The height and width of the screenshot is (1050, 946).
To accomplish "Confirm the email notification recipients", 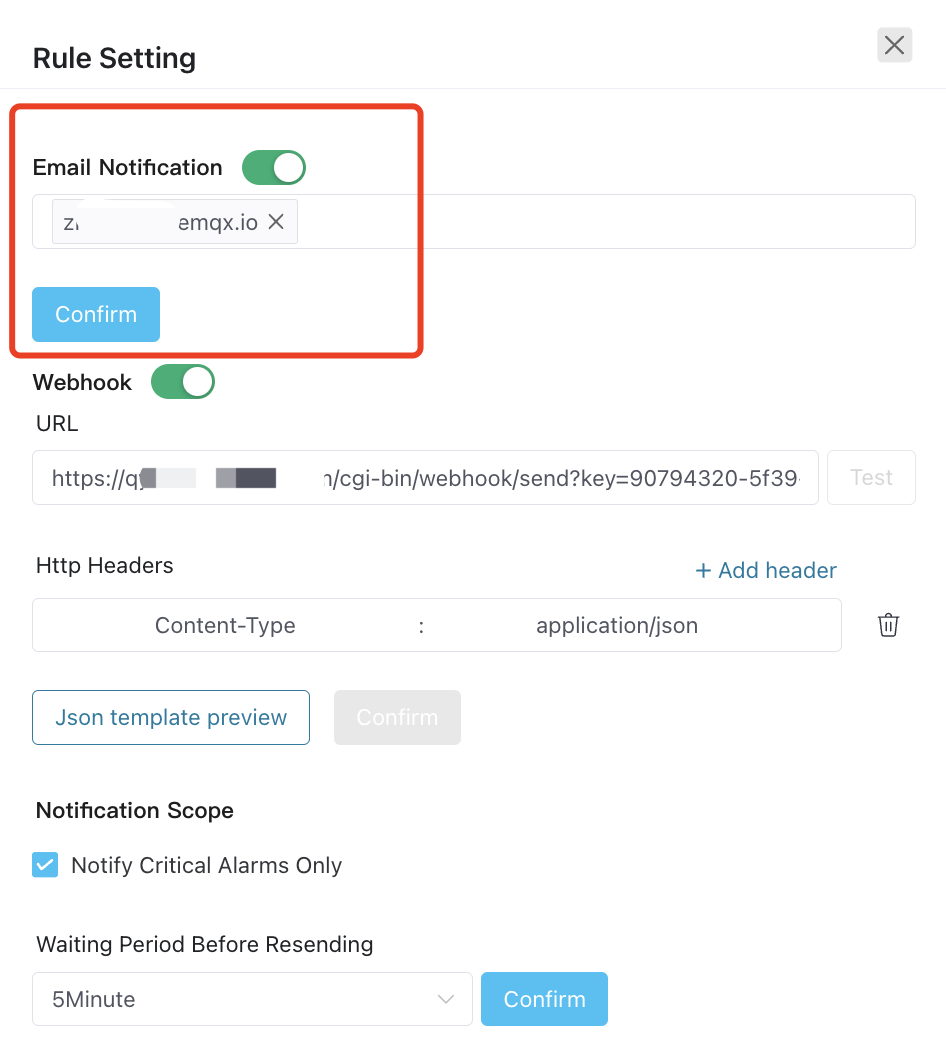I will point(96,314).
